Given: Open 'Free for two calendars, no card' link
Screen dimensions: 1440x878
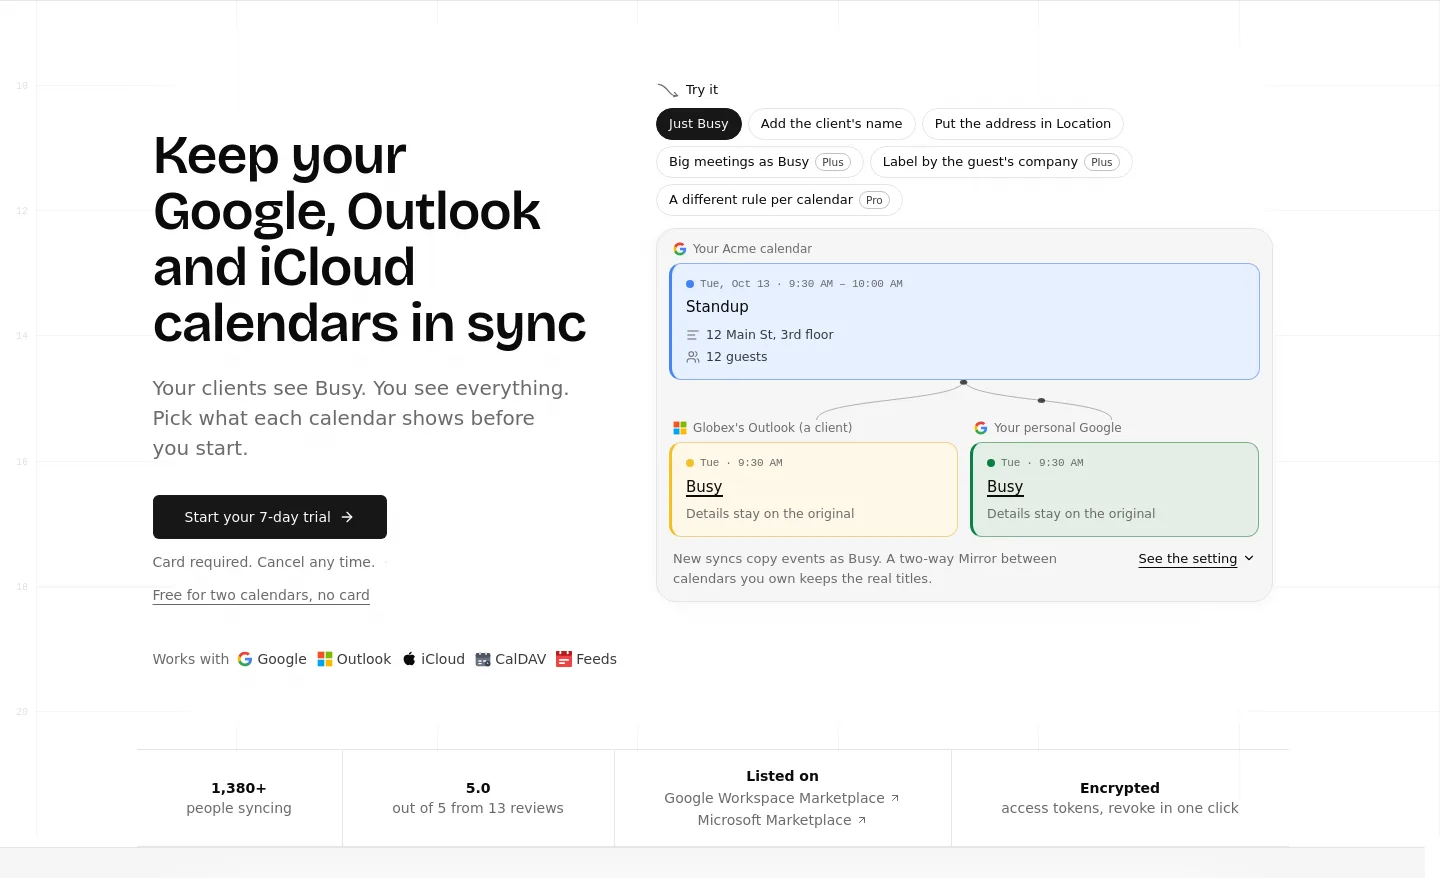Looking at the screenshot, I should pos(261,595).
